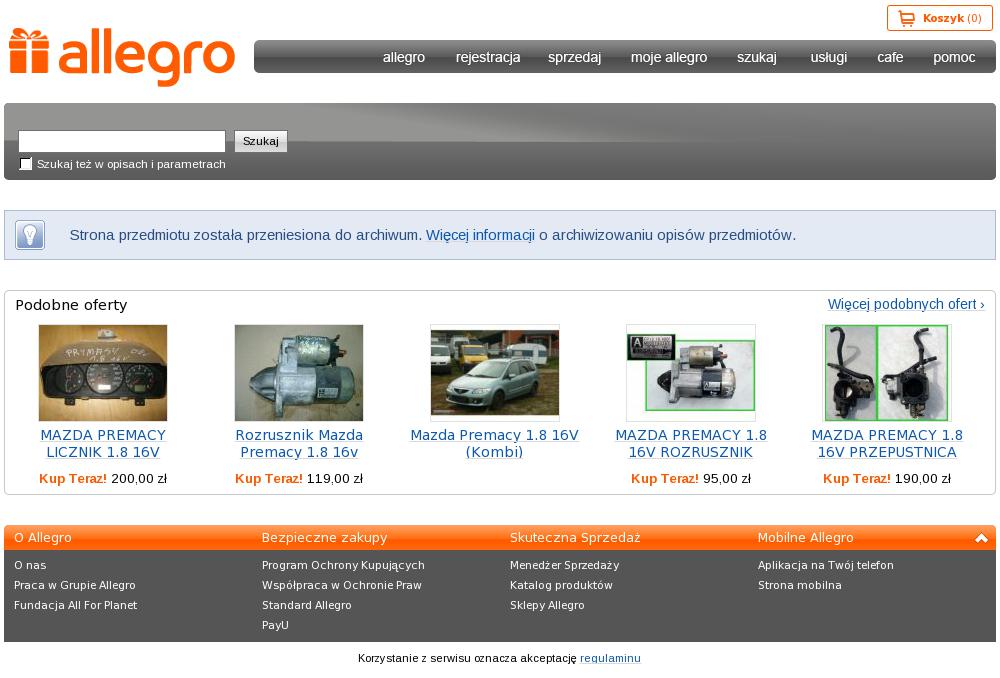Screen dimensions: 1000x678
Task: Open the szukaj menu item
Action: point(757,57)
